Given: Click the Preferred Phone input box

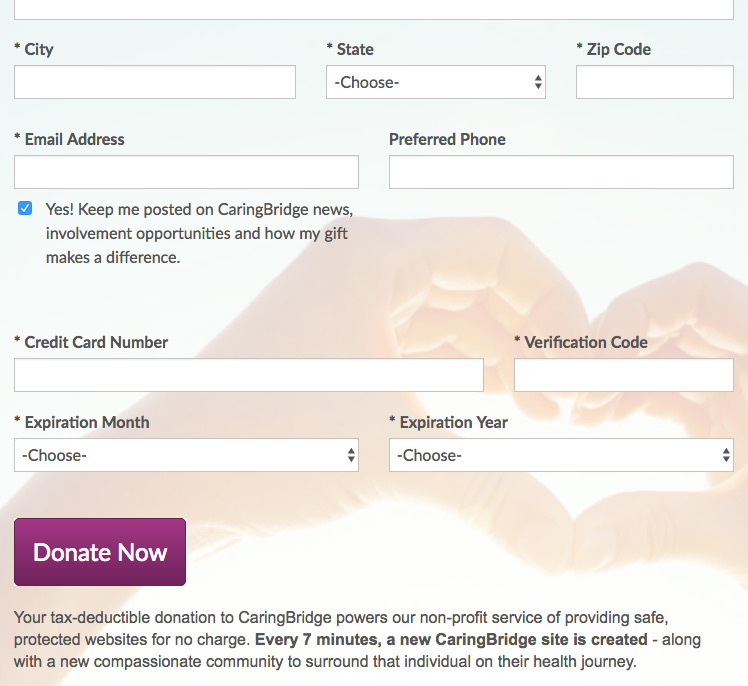Looking at the screenshot, I should pos(561,172).
